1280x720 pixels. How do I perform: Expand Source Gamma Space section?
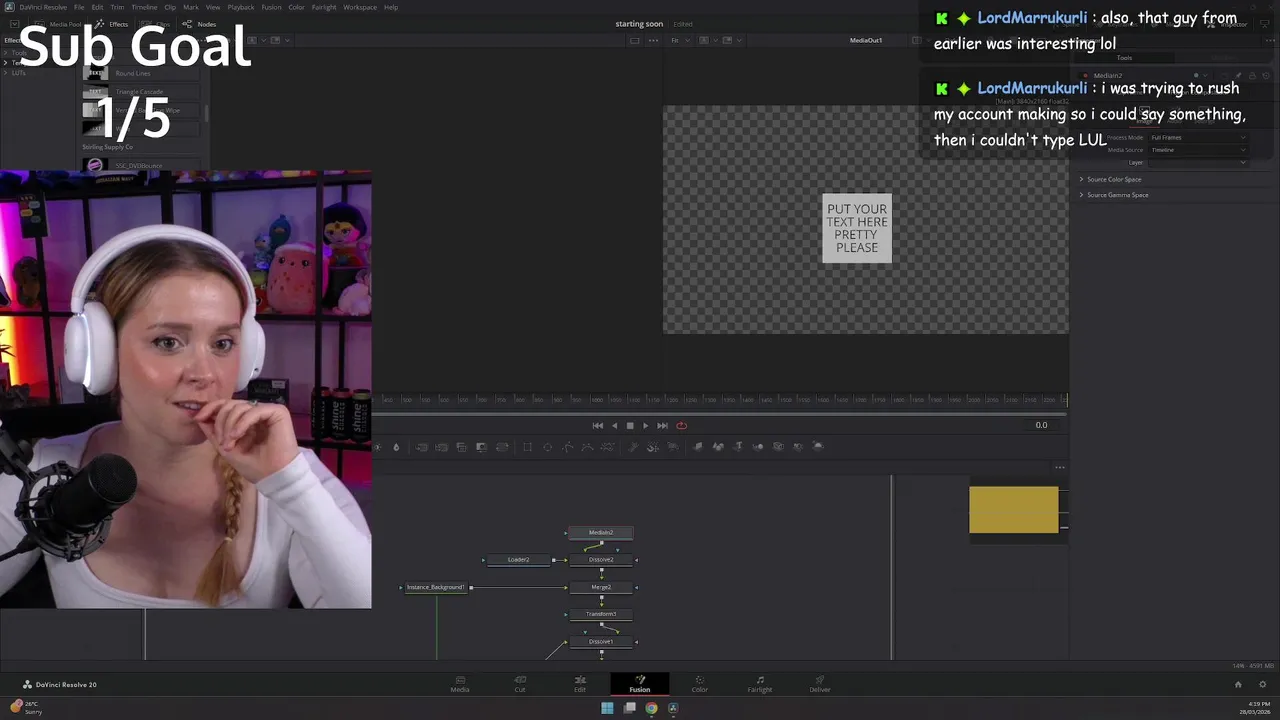(x=1113, y=195)
